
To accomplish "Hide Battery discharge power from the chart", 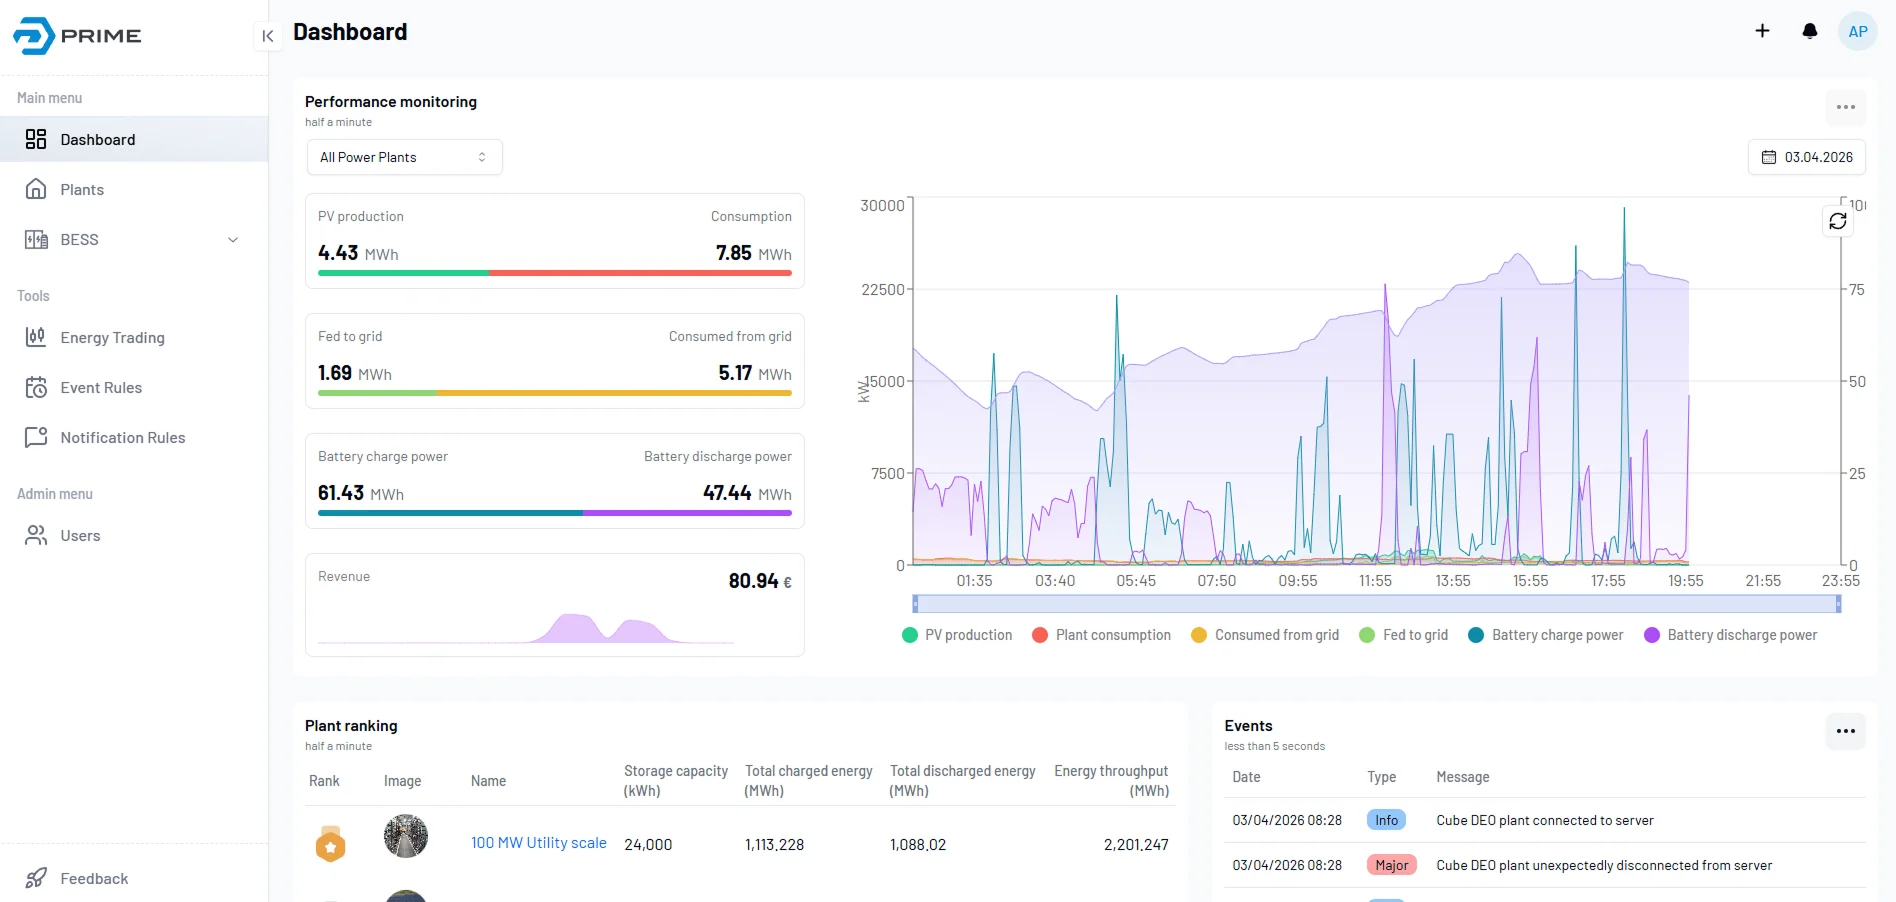I will point(1732,634).
